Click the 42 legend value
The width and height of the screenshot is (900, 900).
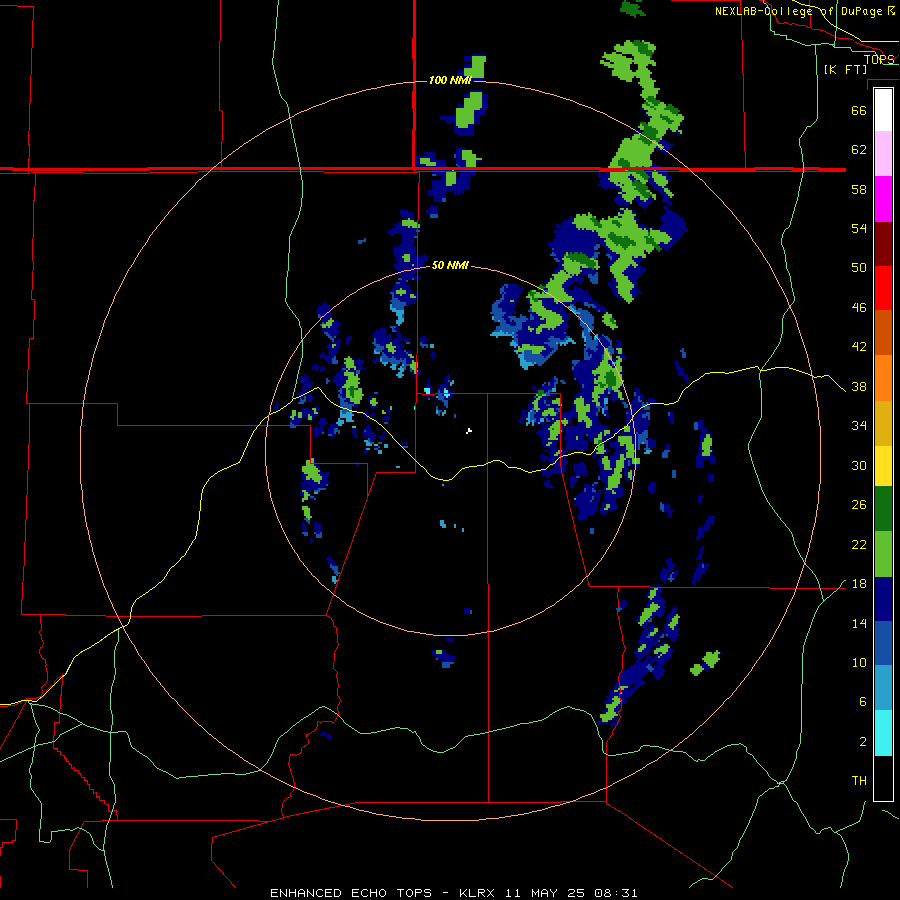pyautogui.click(x=859, y=347)
